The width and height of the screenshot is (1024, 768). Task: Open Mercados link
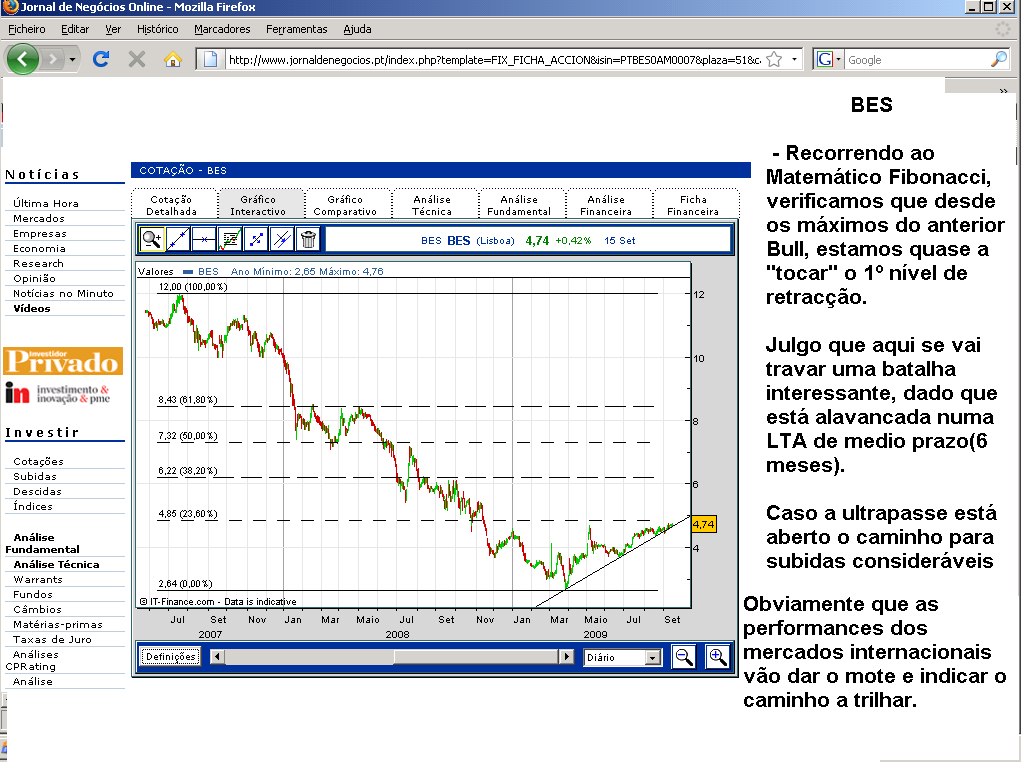[39, 218]
